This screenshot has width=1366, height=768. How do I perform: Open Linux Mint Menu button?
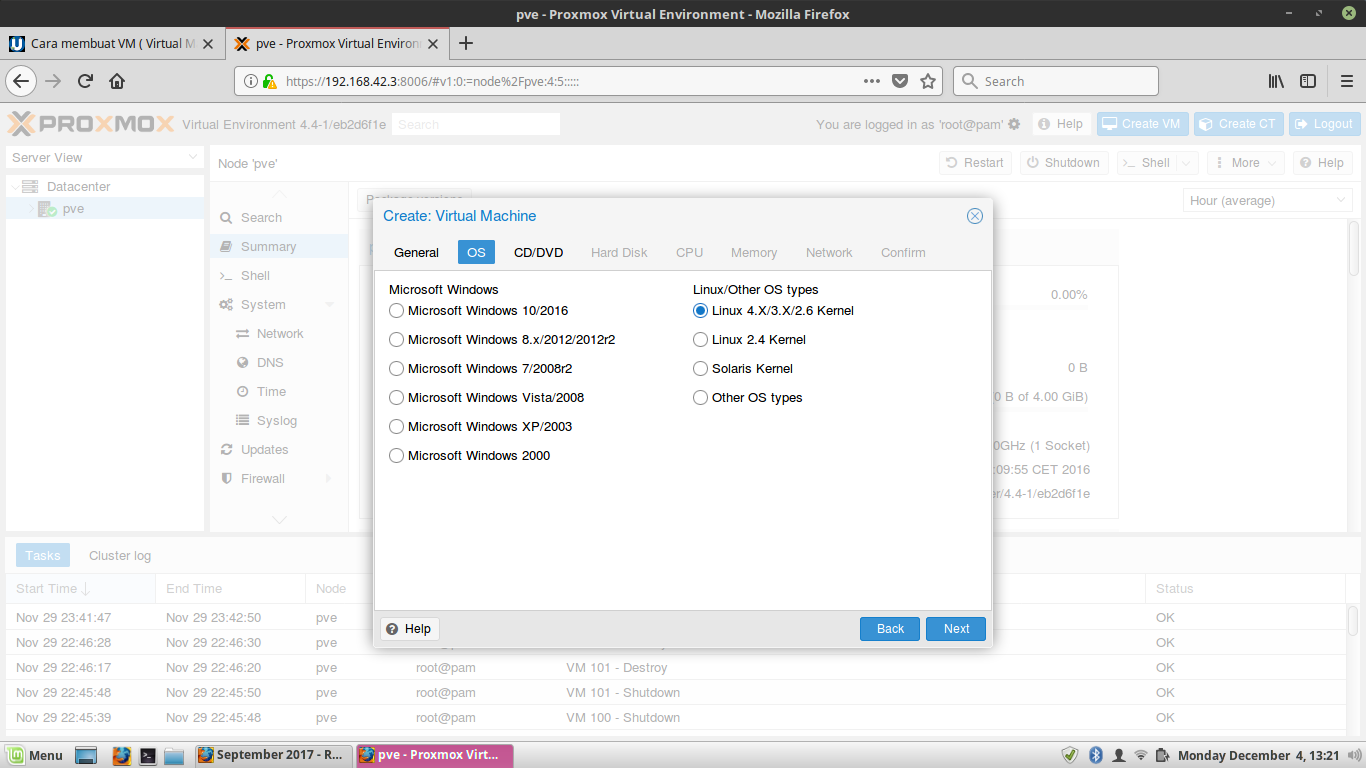pos(35,755)
